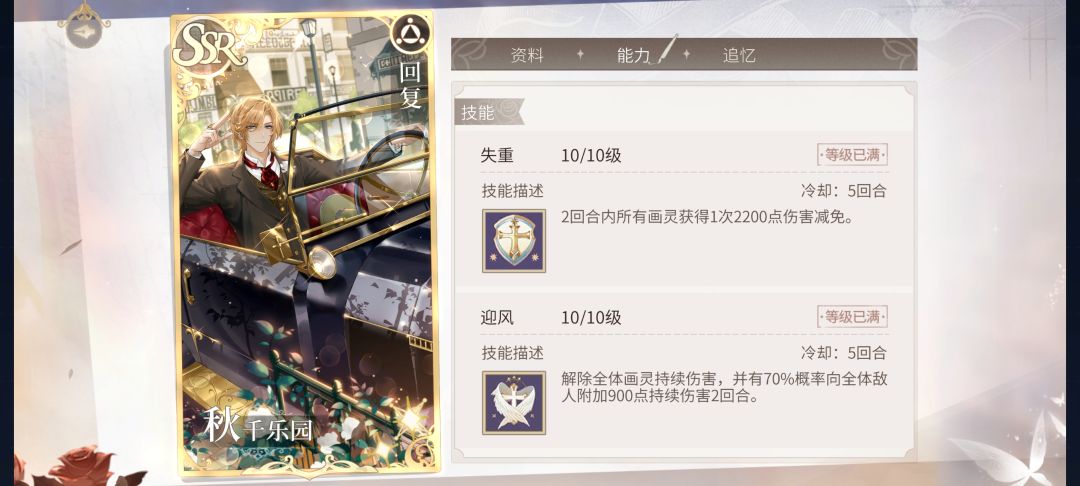Screen dimensions: 1080x486
Task: Tap the quill pen icon on tab bar
Action: click(x=667, y=50)
